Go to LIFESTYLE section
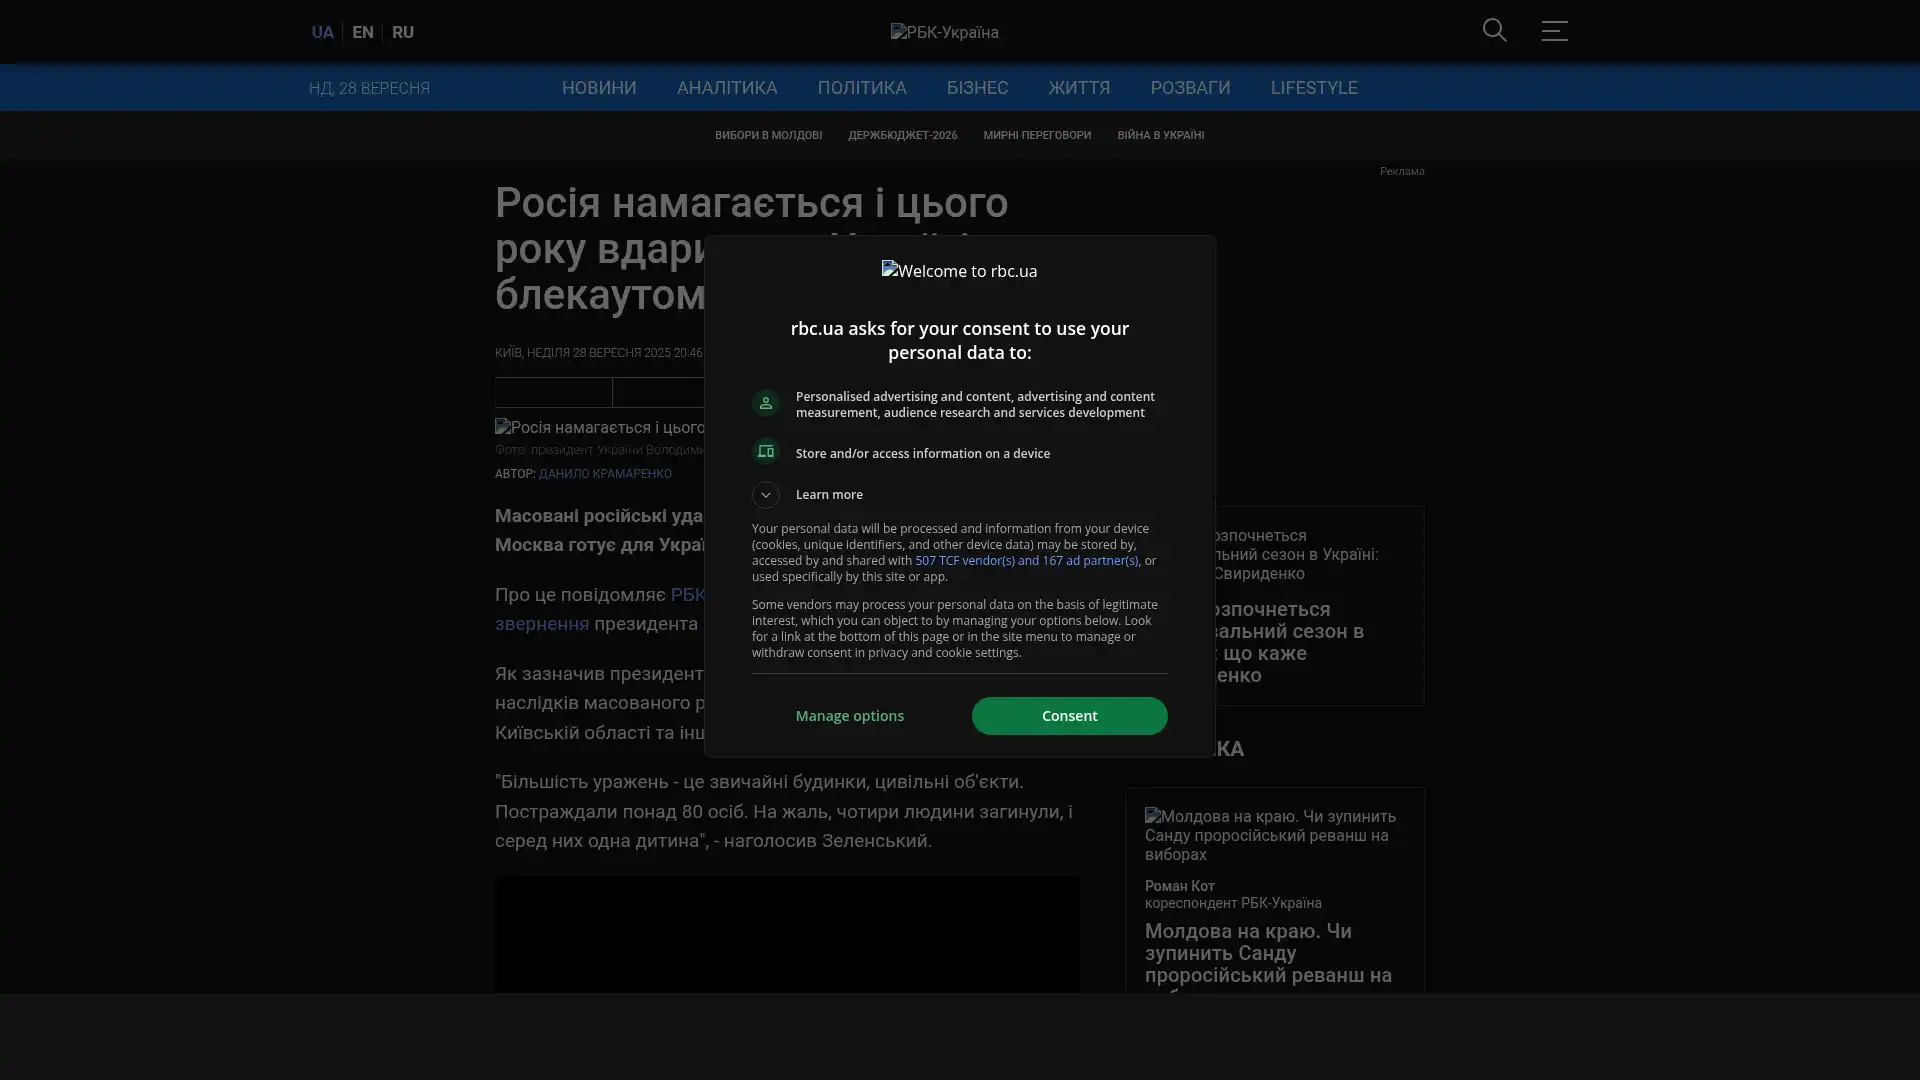Image resolution: width=1920 pixels, height=1080 pixels. [1313, 88]
